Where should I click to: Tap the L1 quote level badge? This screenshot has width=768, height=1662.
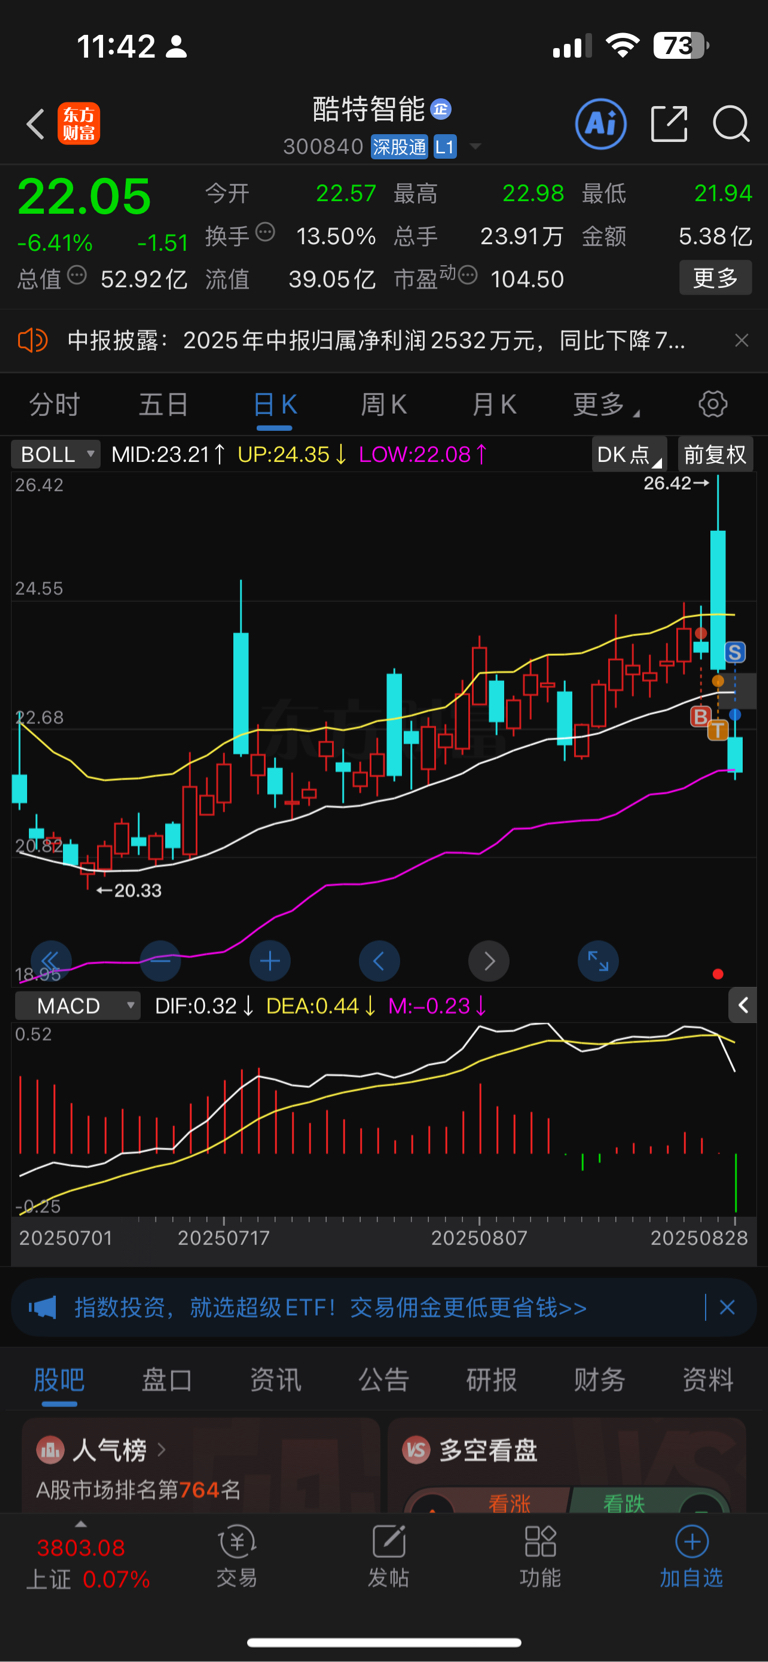(445, 147)
